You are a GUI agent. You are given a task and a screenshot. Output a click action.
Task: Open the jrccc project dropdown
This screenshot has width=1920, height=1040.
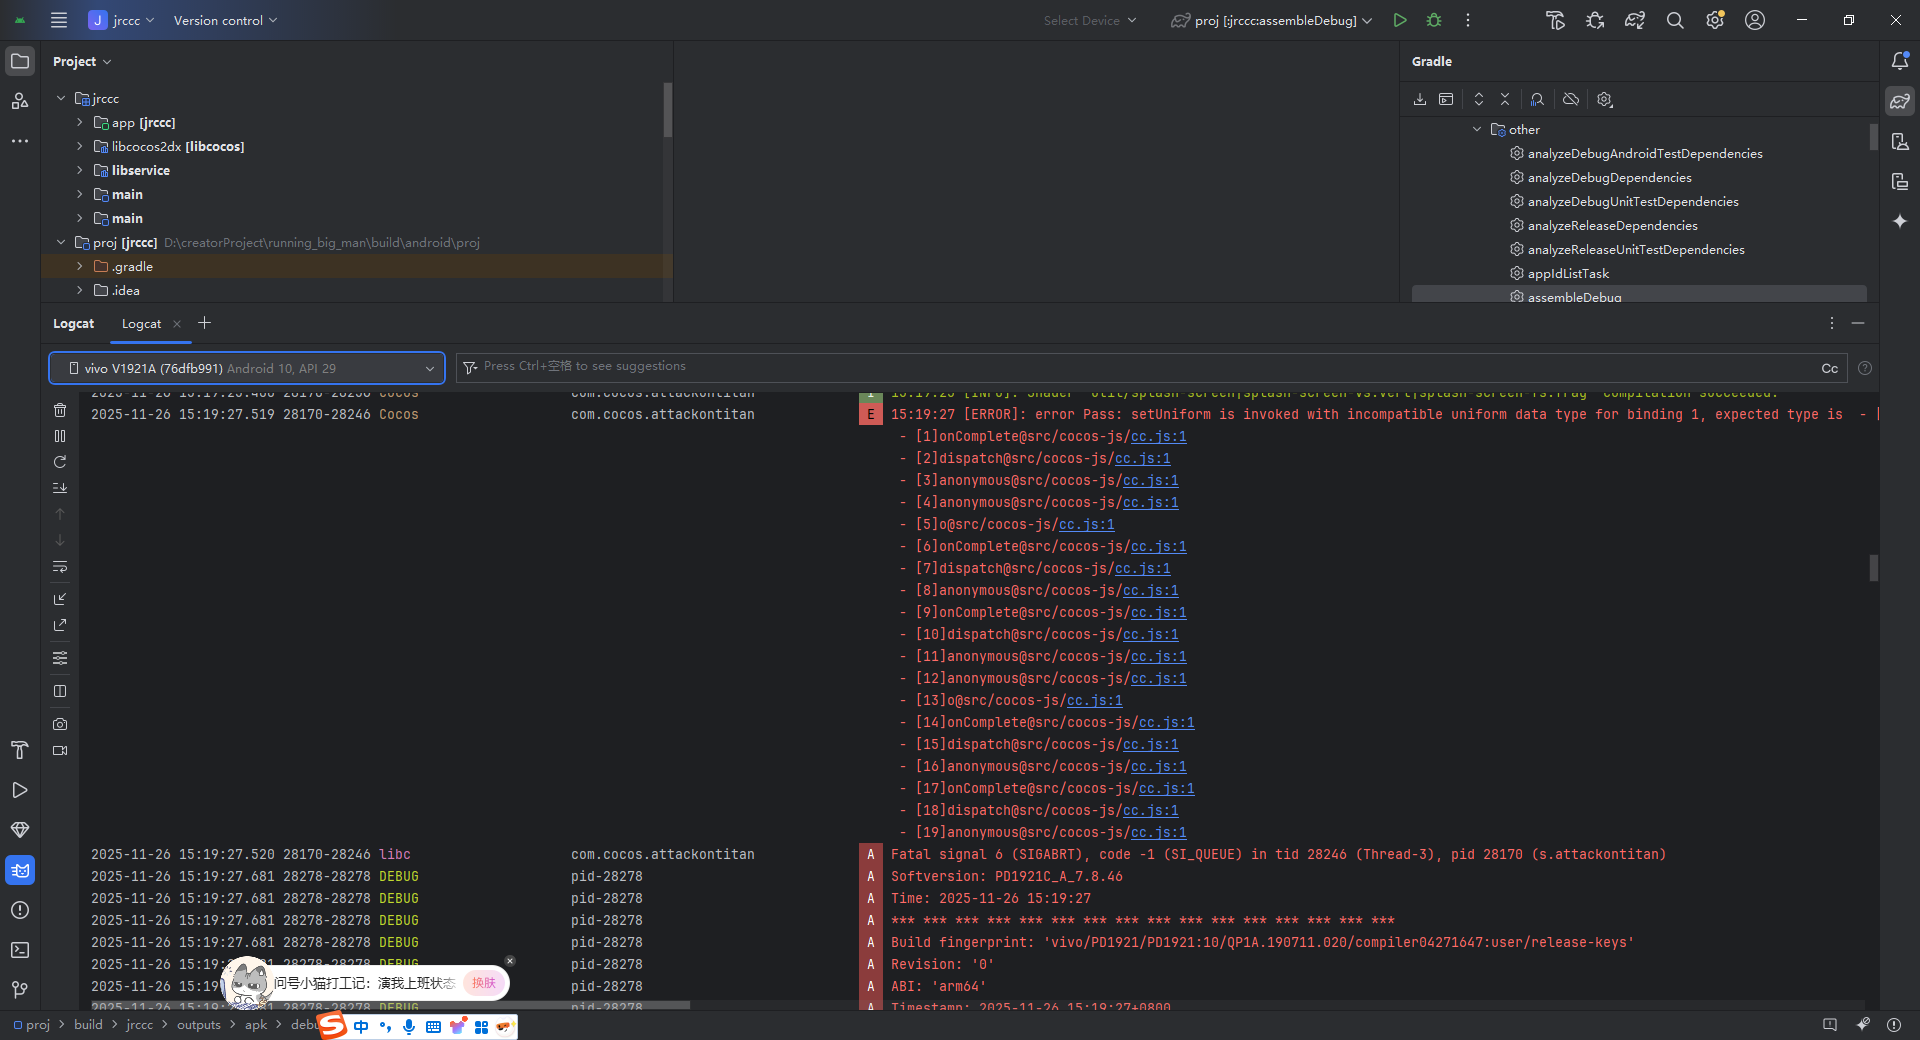122,20
